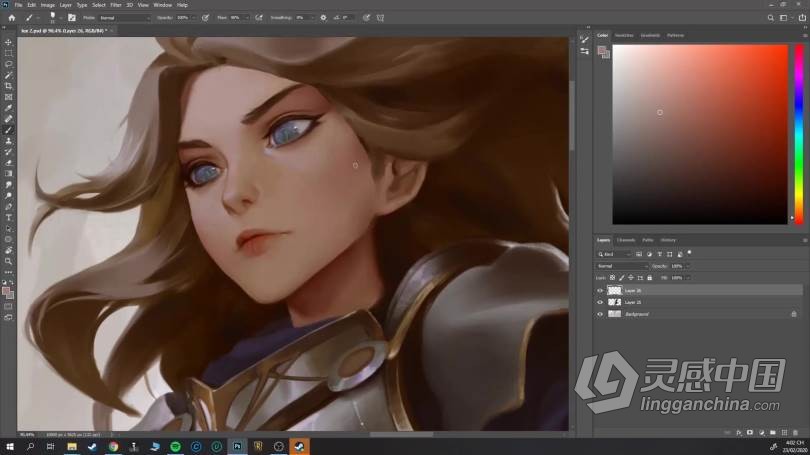Select the Eraser tool

coord(8,162)
